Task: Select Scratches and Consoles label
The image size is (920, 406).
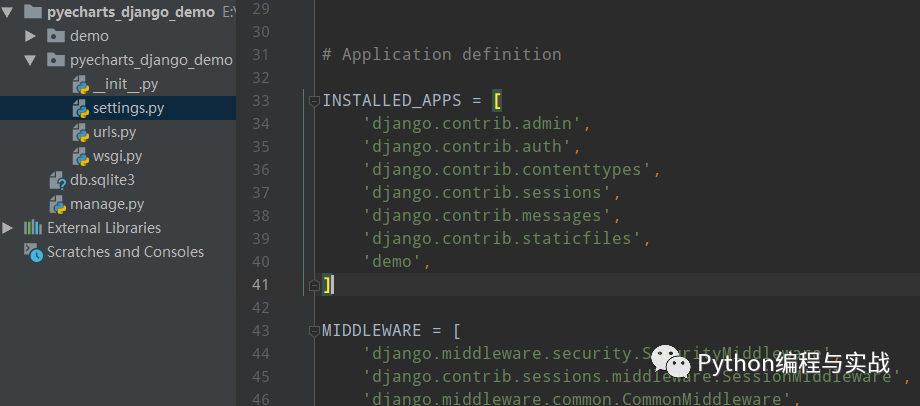Action: coord(126,252)
